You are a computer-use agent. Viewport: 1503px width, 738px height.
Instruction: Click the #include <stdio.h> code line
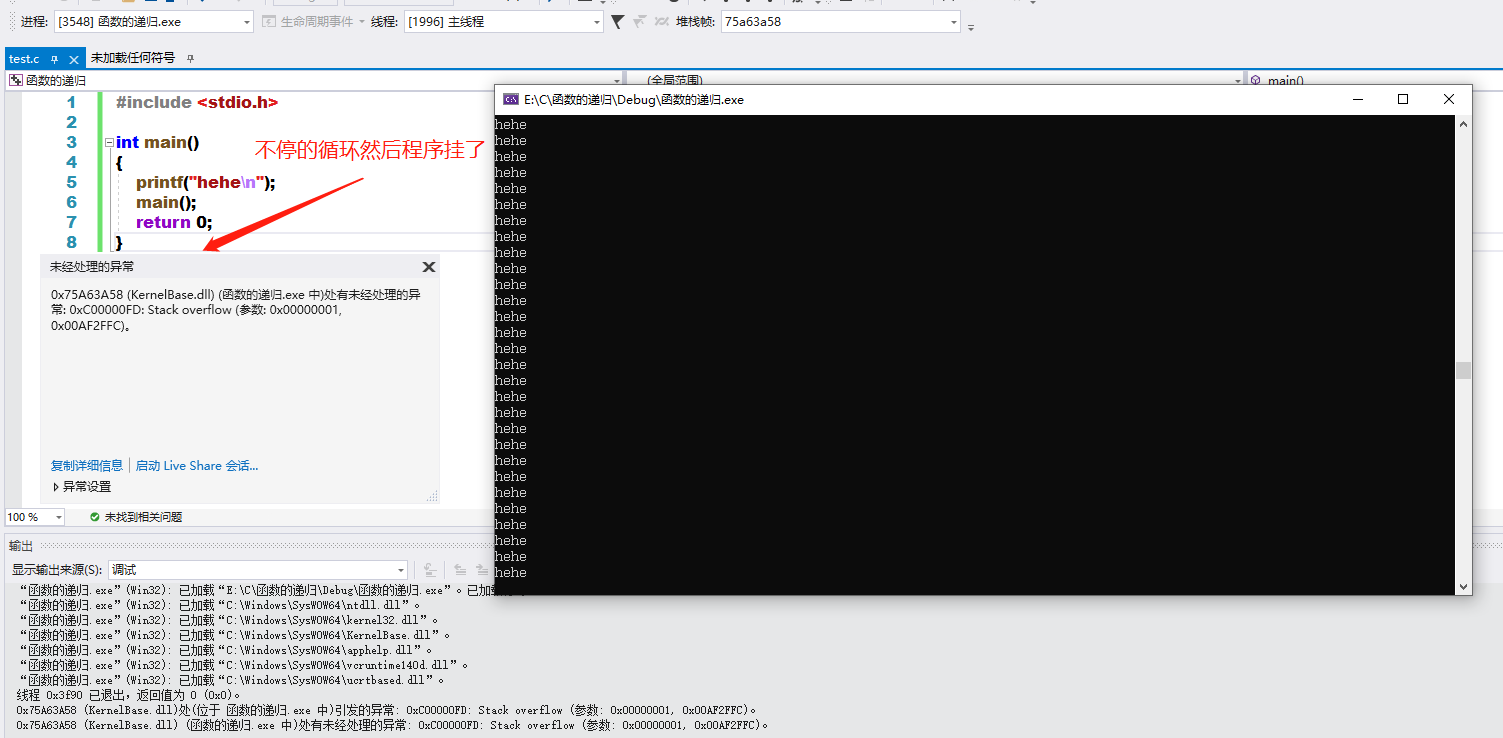pyautogui.click(x=197, y=102)
